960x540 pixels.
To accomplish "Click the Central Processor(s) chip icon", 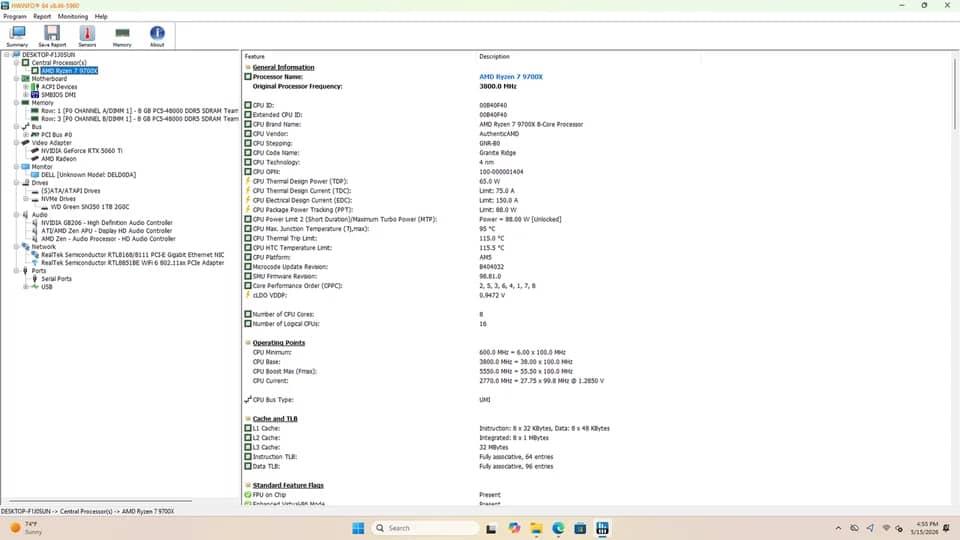I will 26,62.
